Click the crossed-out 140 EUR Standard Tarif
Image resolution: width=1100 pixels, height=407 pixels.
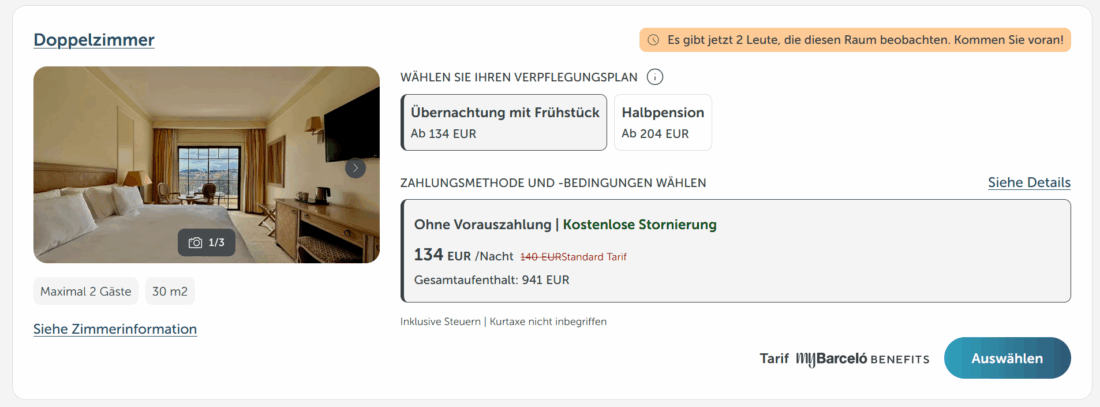click(573, 257)
